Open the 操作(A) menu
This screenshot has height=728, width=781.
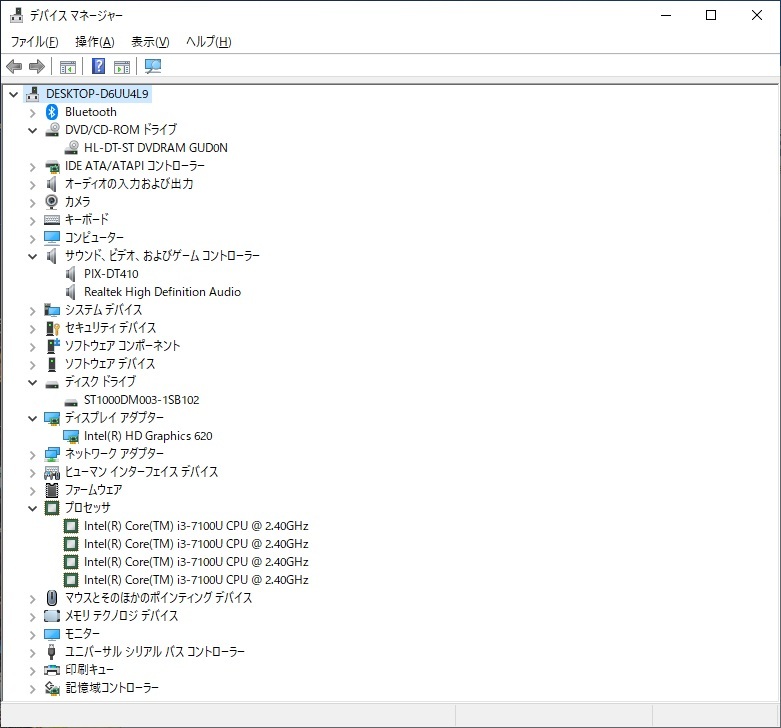(95, 42)
